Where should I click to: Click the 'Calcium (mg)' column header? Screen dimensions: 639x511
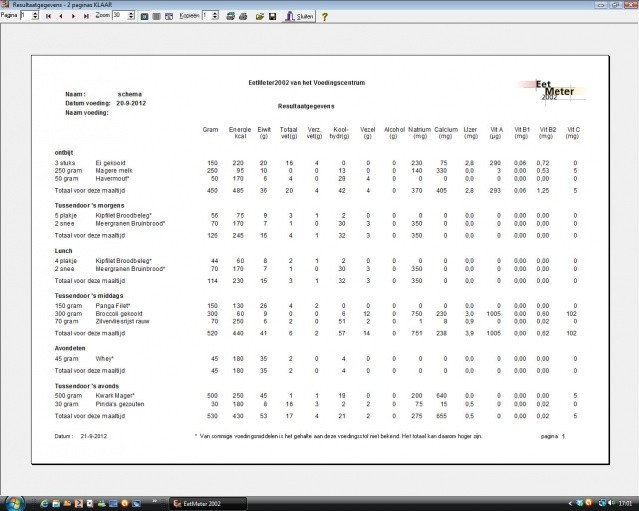pyautogui.click(x=446, y=133)
